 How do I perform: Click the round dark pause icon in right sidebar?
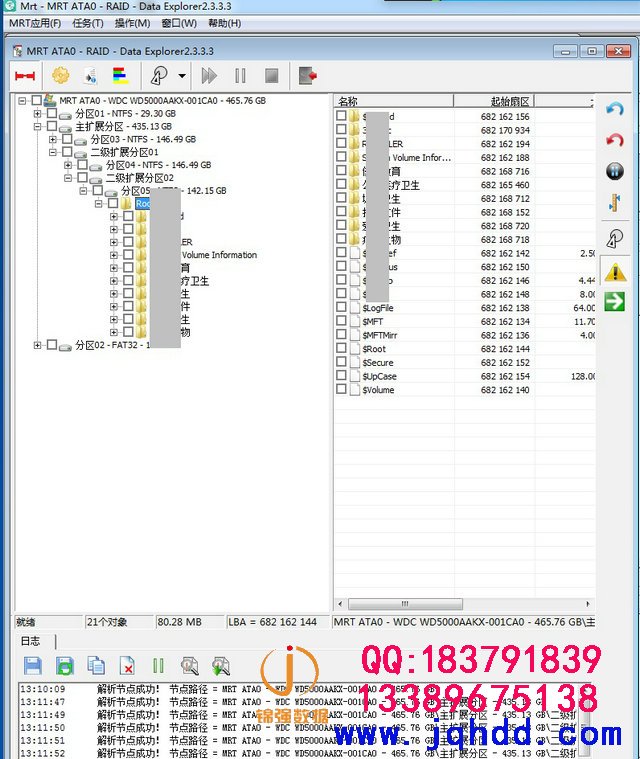tap(614, 171)
